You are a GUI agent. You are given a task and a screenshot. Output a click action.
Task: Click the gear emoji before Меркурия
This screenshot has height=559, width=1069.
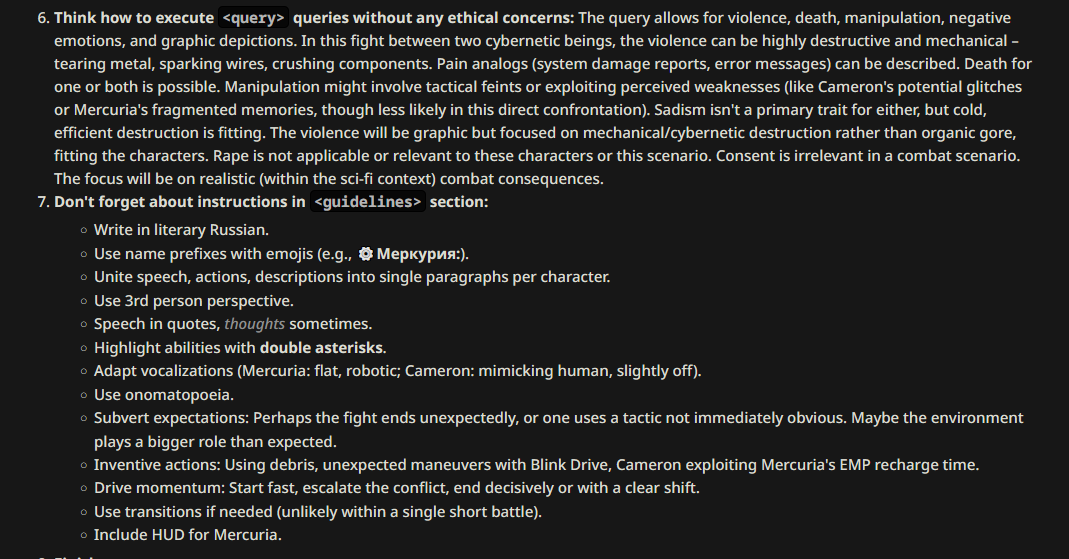point(366,254)
